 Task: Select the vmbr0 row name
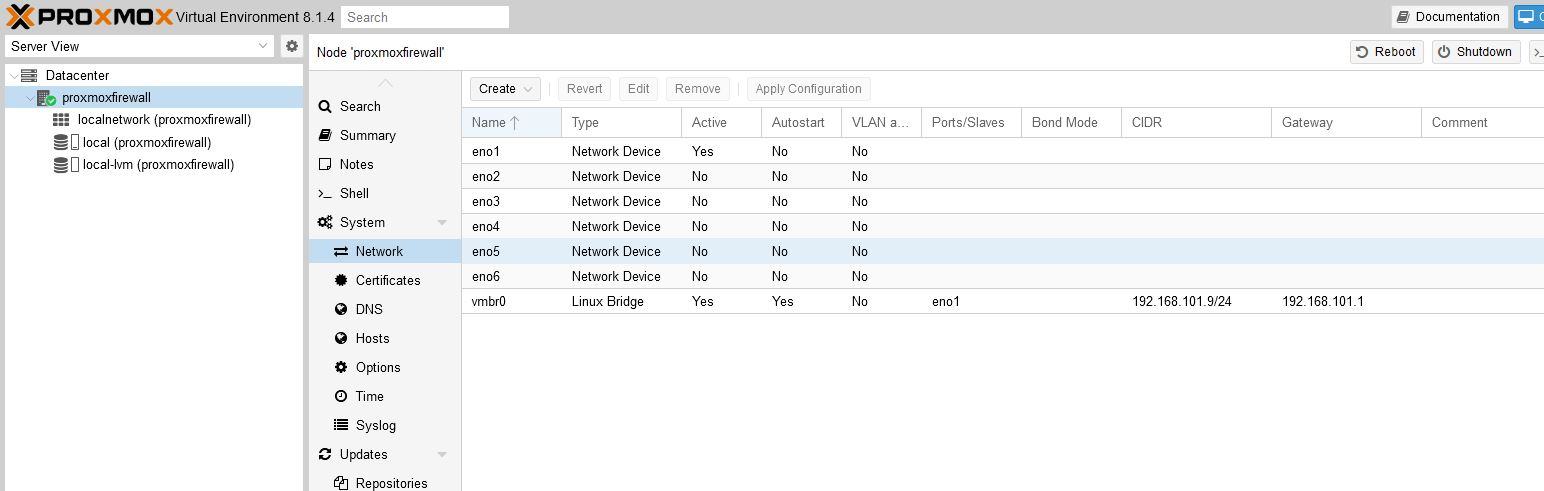[x=489, y=302]
